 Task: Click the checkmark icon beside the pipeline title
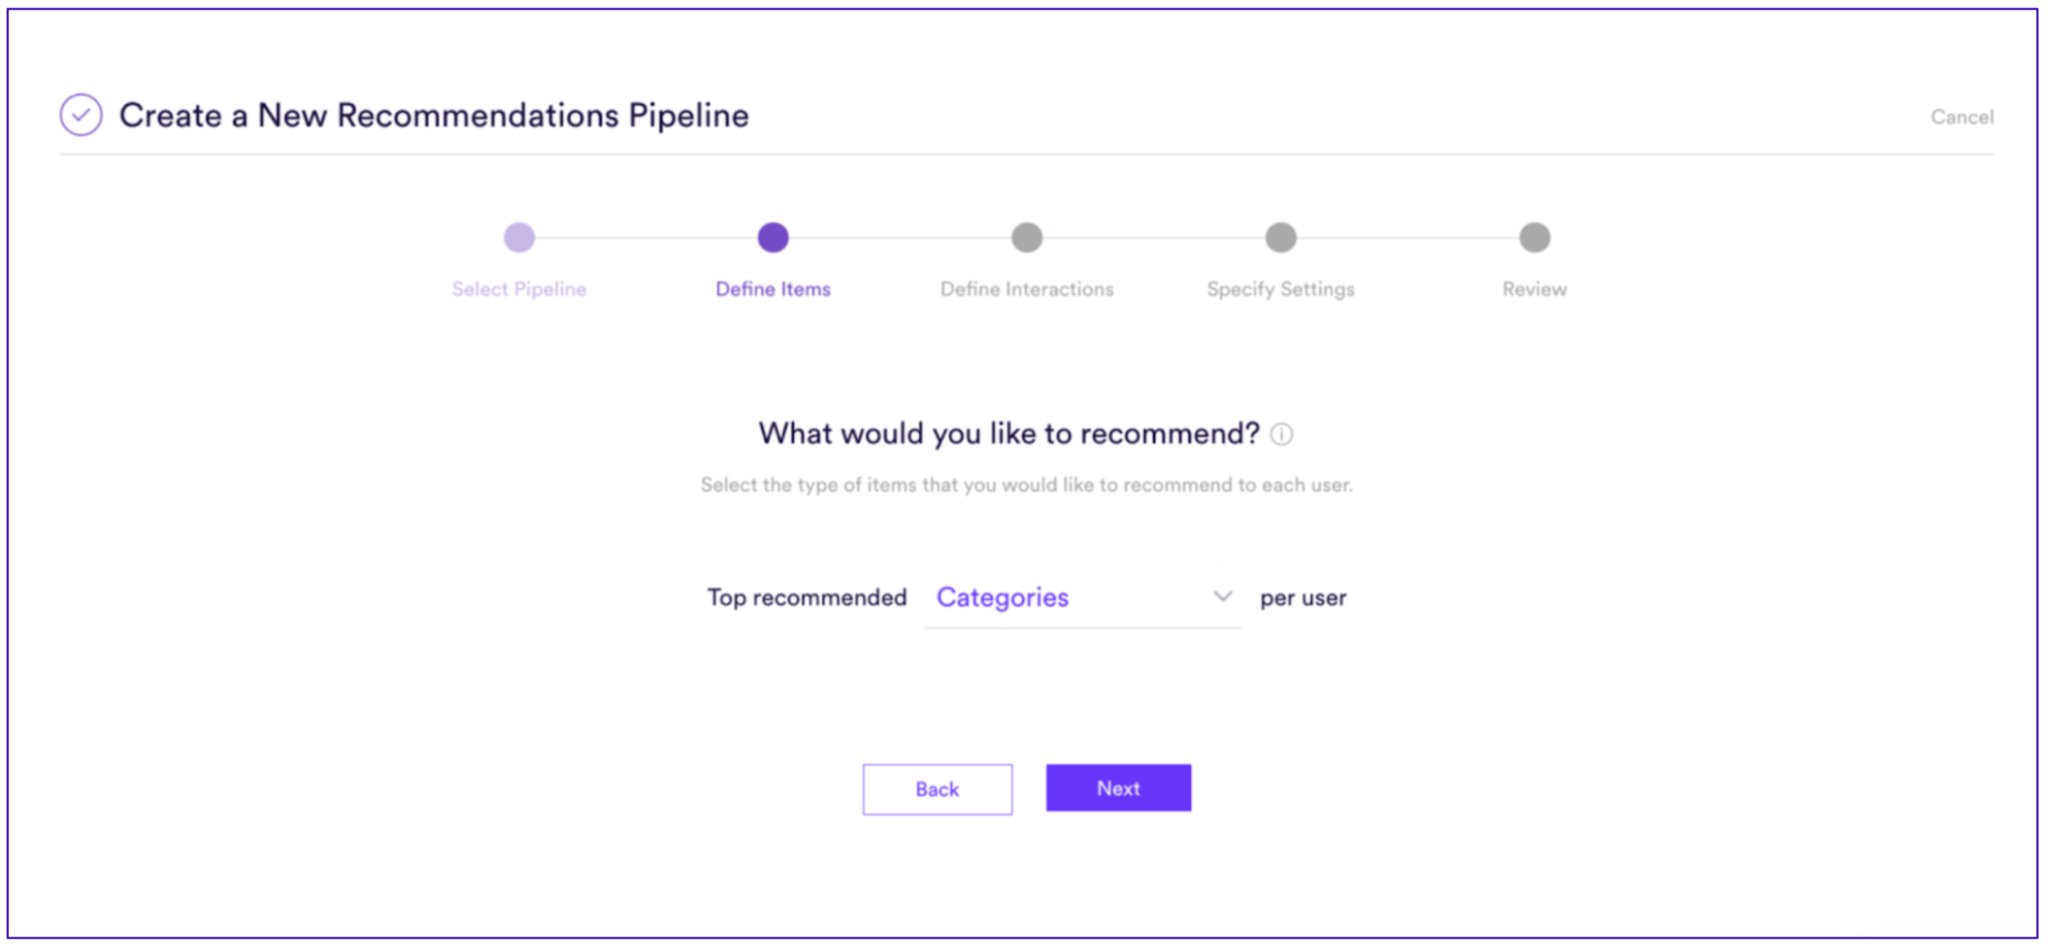pyautogui.click(x=81, y=114)
